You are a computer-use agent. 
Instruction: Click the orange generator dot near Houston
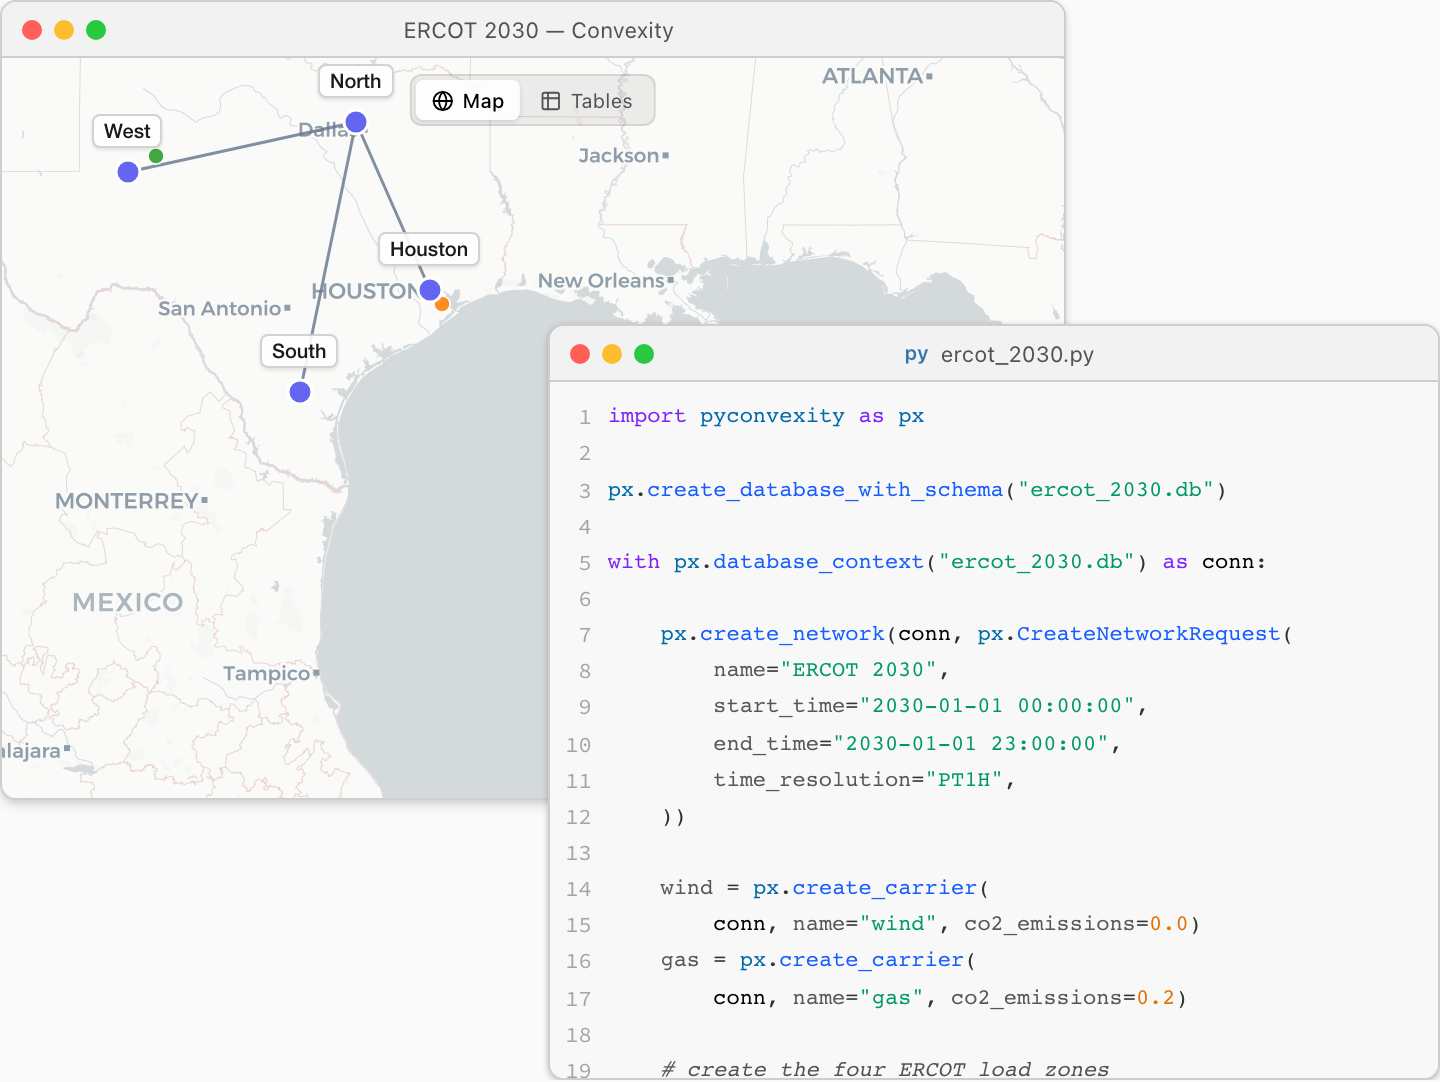(x=442, y=304)
